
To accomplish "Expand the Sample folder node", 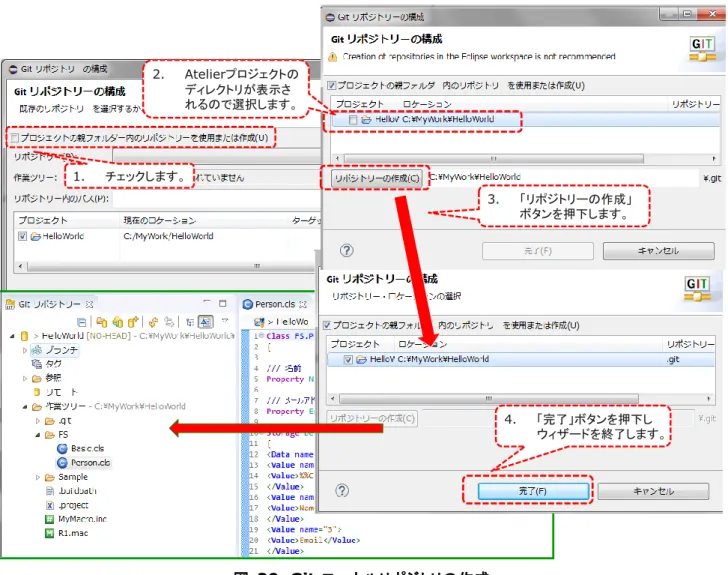I will [x=38, y=477].
